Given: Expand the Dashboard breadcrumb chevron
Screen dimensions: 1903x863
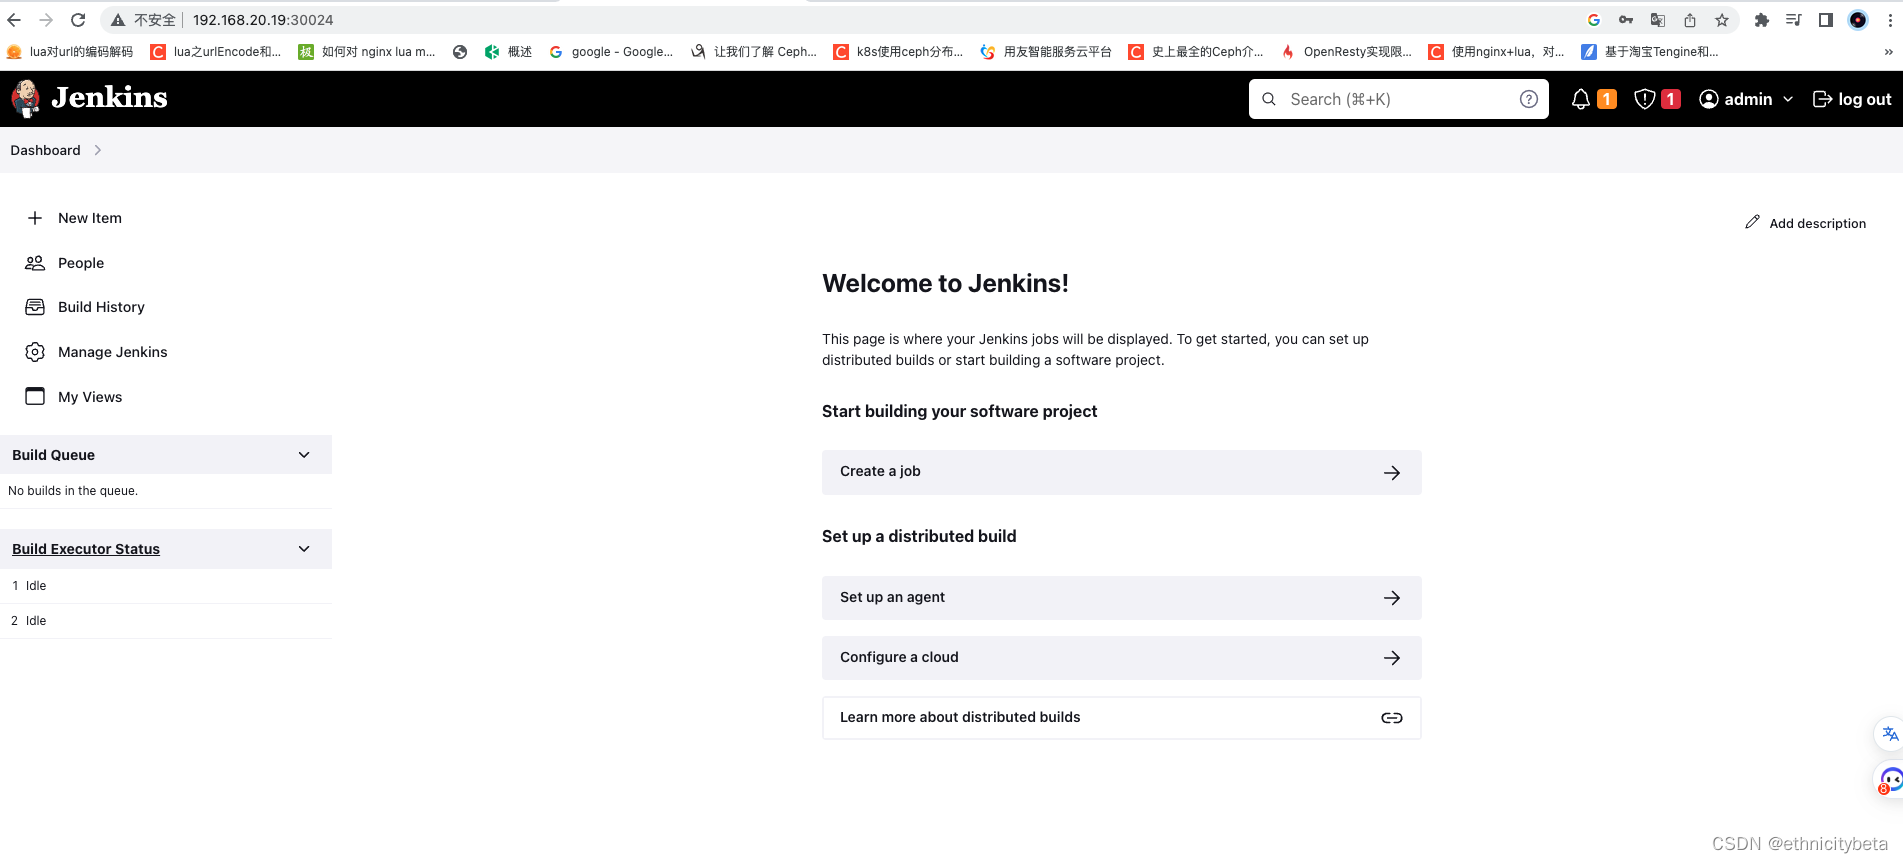Looking at the screenshot, I should pos(97,150).
